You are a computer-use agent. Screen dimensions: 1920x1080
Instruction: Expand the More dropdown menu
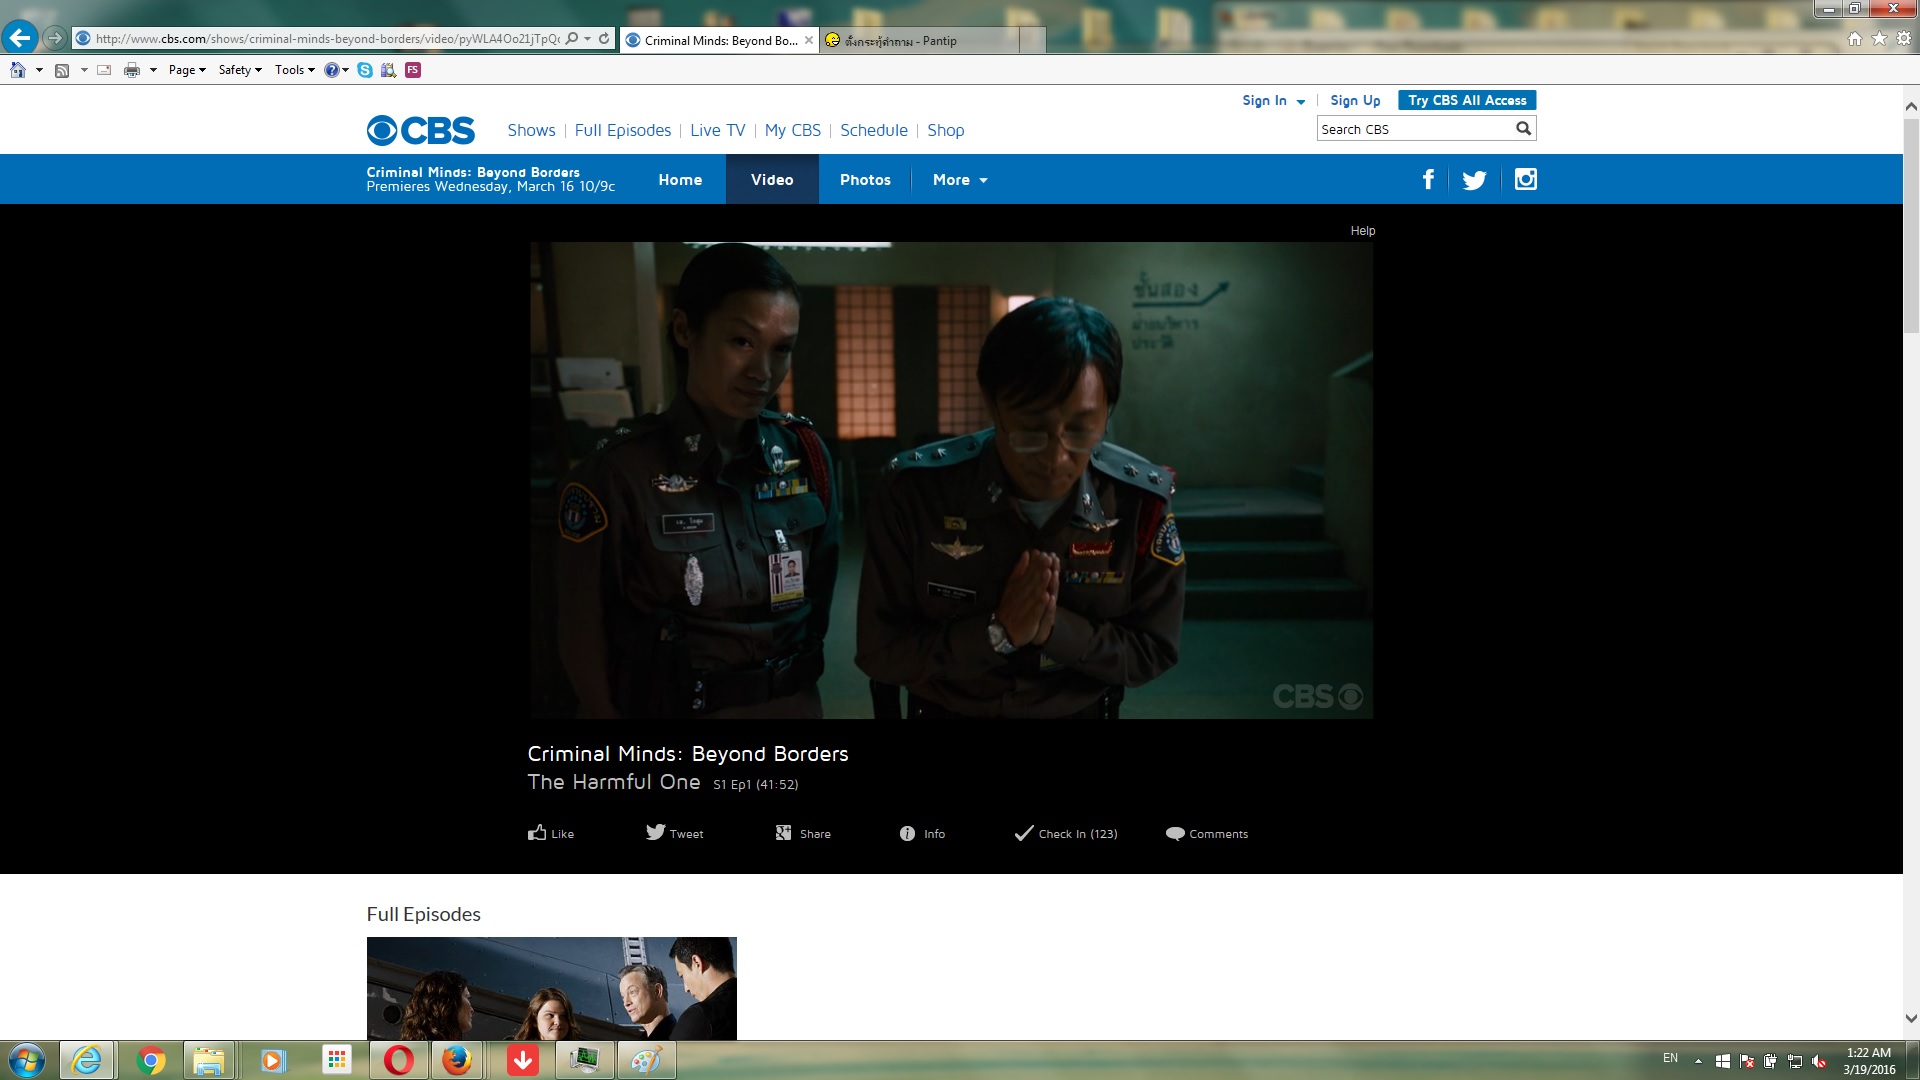point(960,180)
